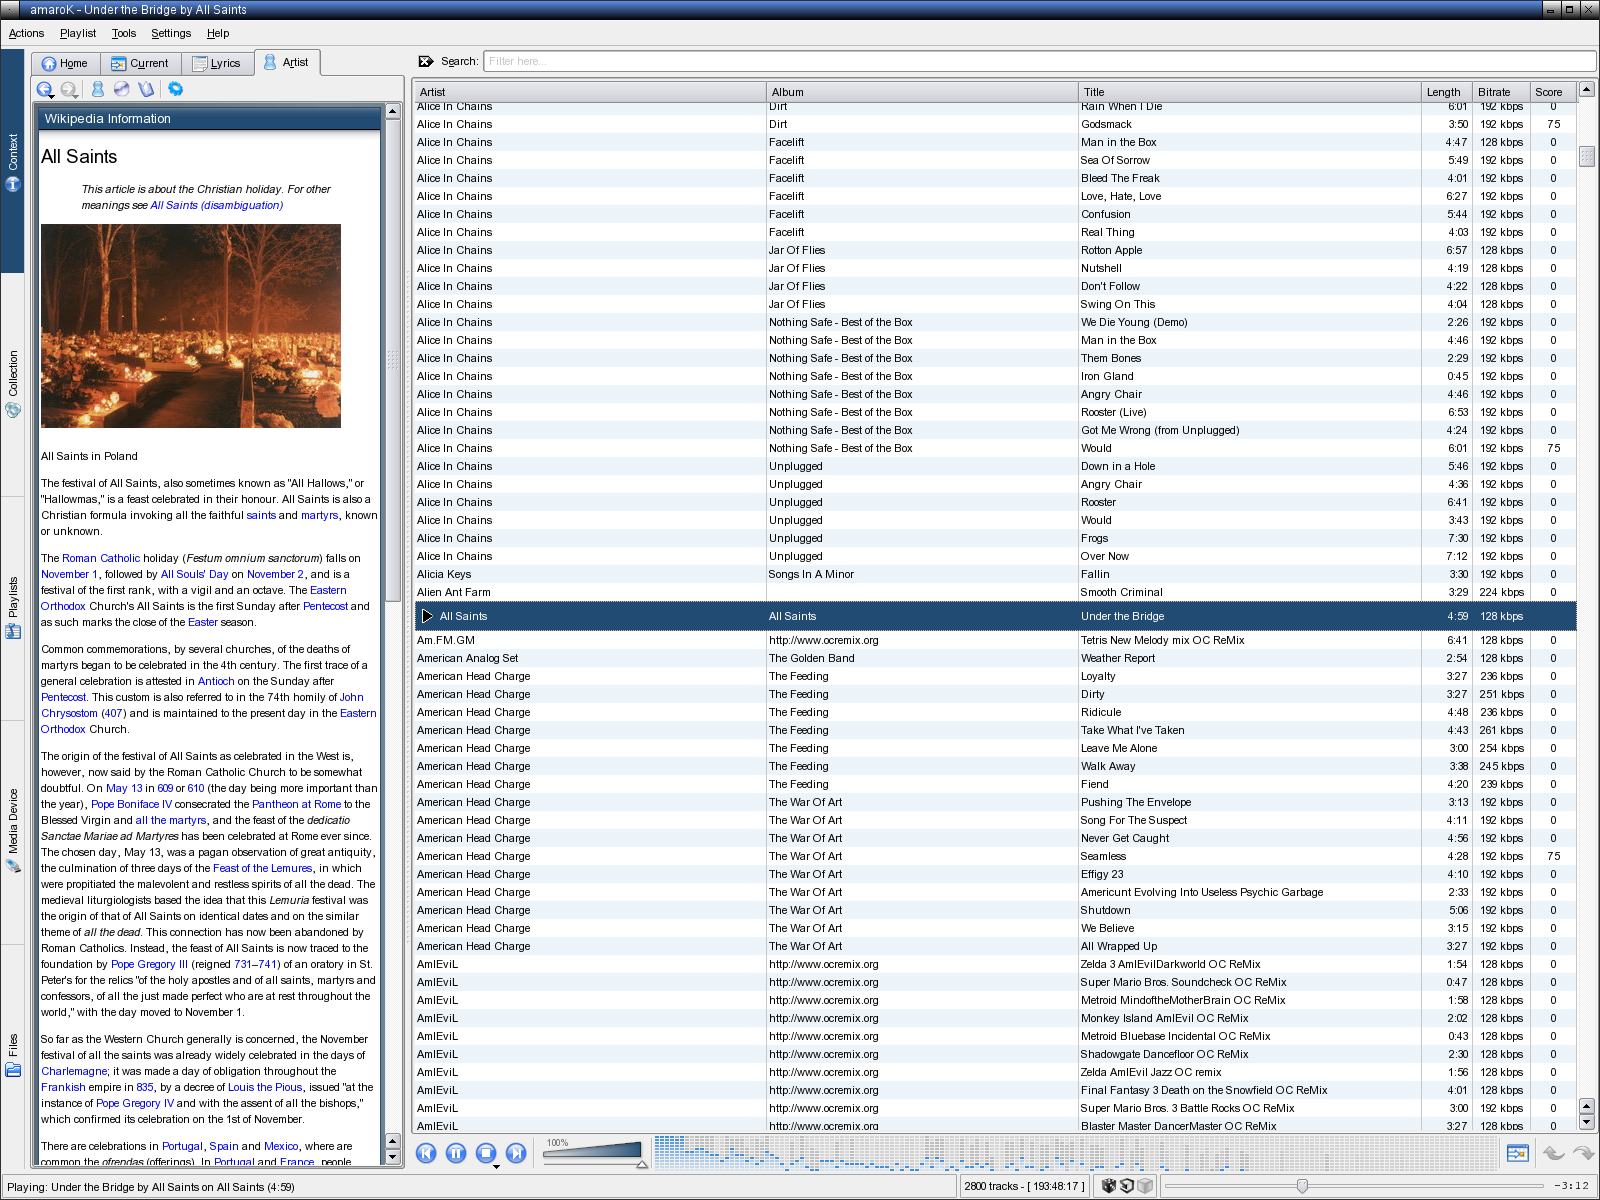Screen dimensions: 1600x1200
Task: Click the playlist search filter field
Action: click(x=1039, y=61)
